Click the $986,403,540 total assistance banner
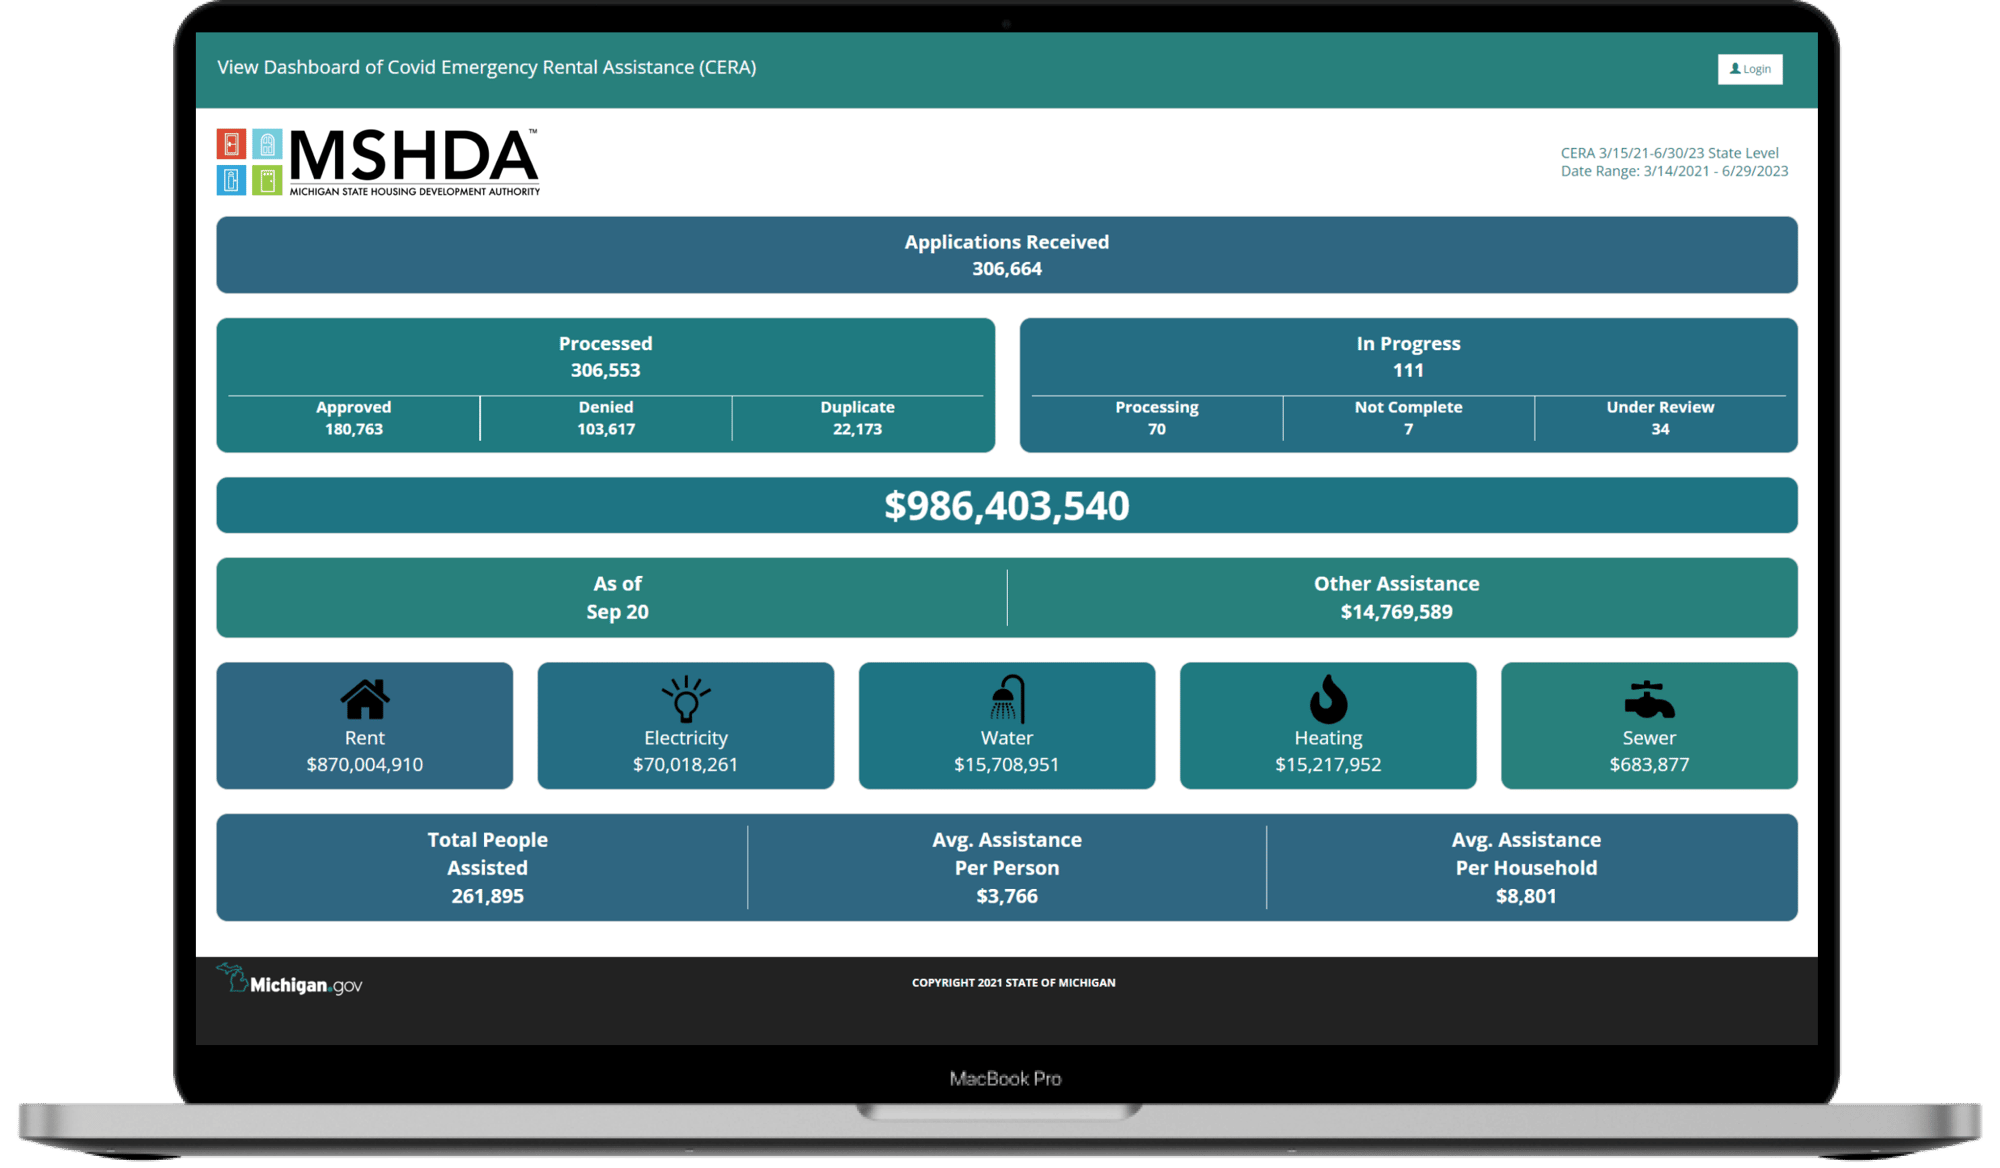This screenshot has width=2000, height=1168. [x=1006, y=506]
